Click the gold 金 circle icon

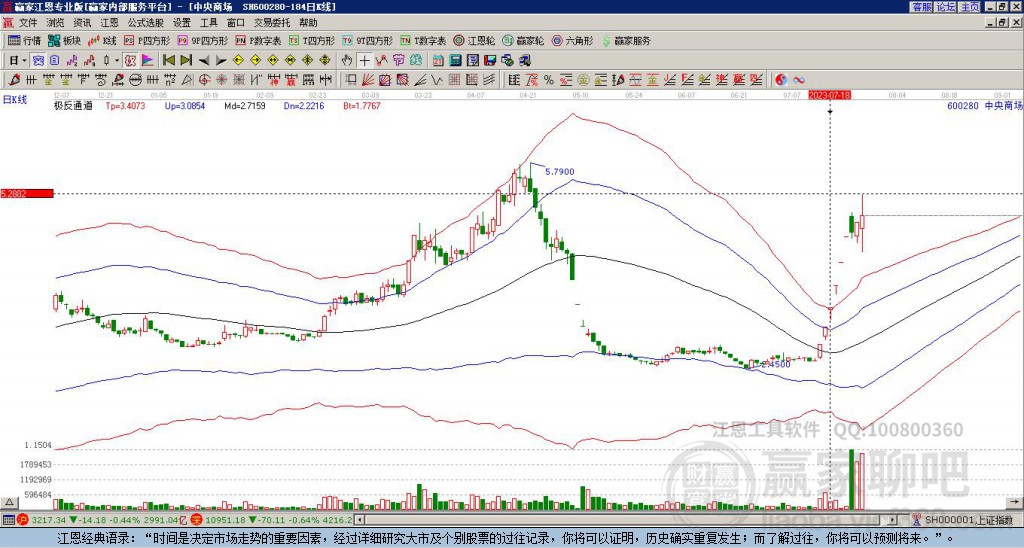tap(583, 80)
